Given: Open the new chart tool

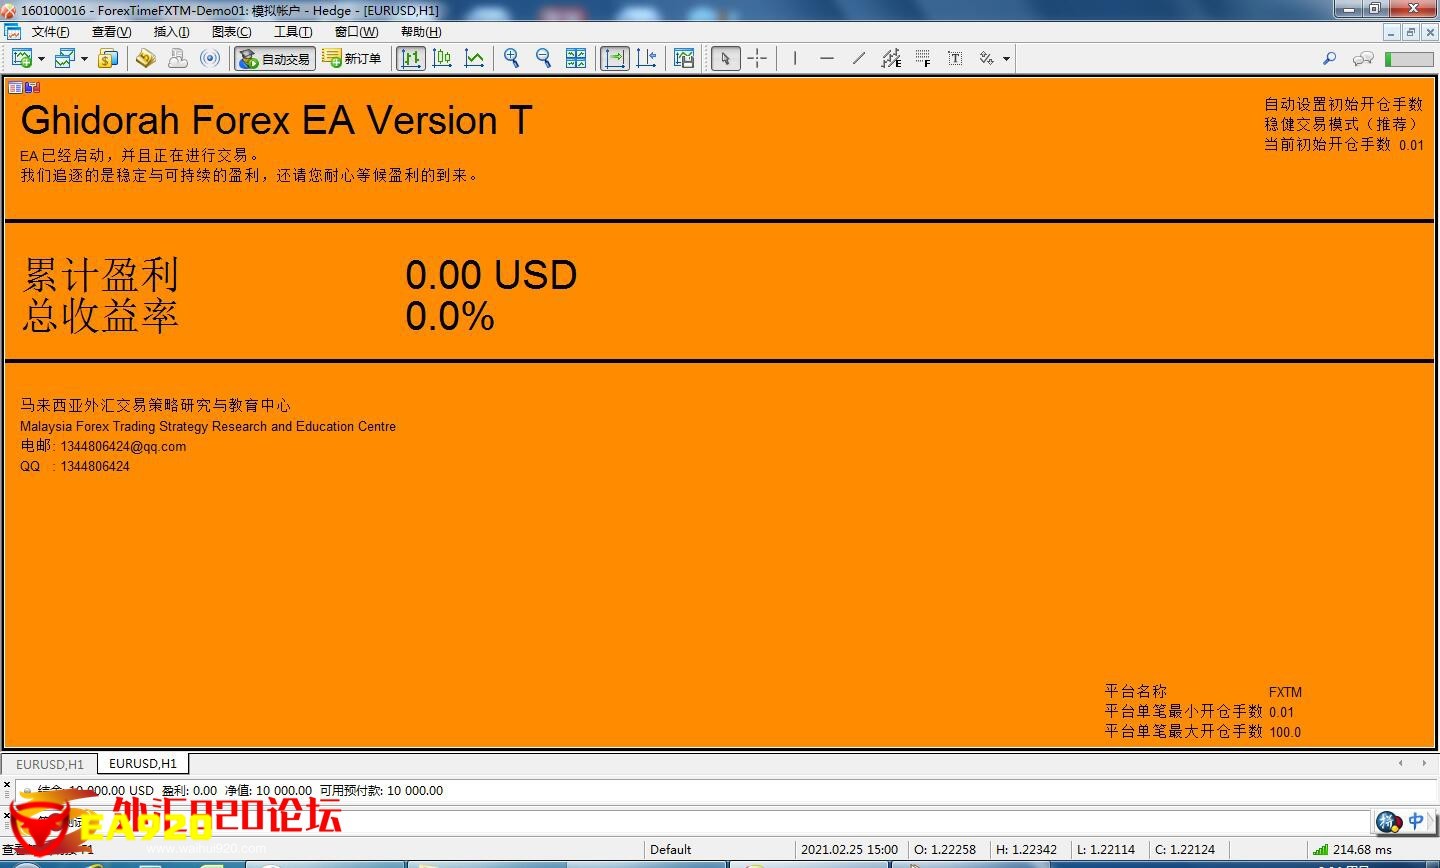Looking at the screenshot, I should [21, 59].
